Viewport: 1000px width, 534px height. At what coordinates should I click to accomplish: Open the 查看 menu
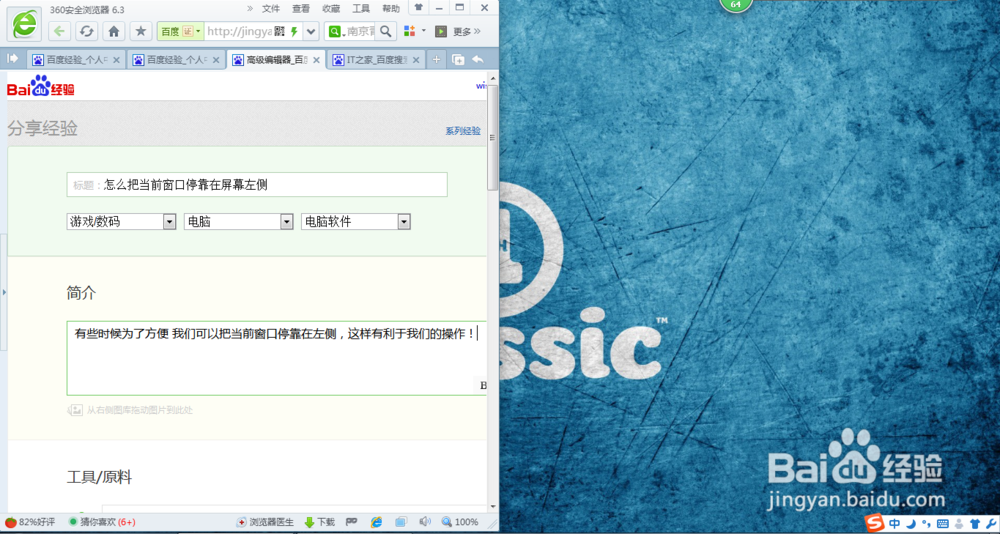tap(301, 8)
